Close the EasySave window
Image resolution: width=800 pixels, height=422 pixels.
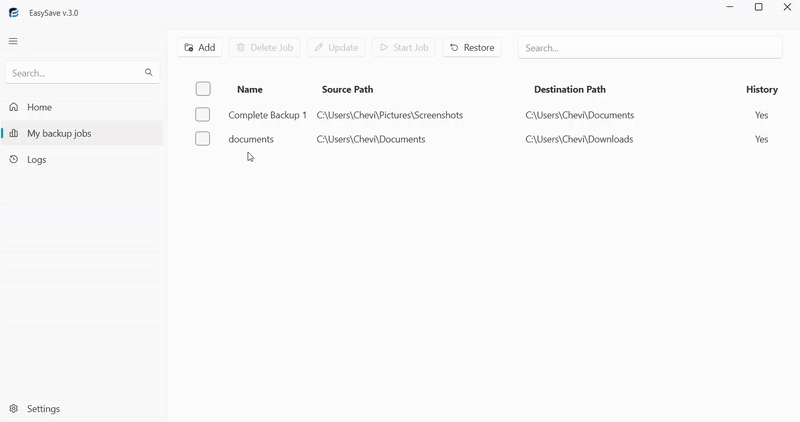tap(787, 7)
